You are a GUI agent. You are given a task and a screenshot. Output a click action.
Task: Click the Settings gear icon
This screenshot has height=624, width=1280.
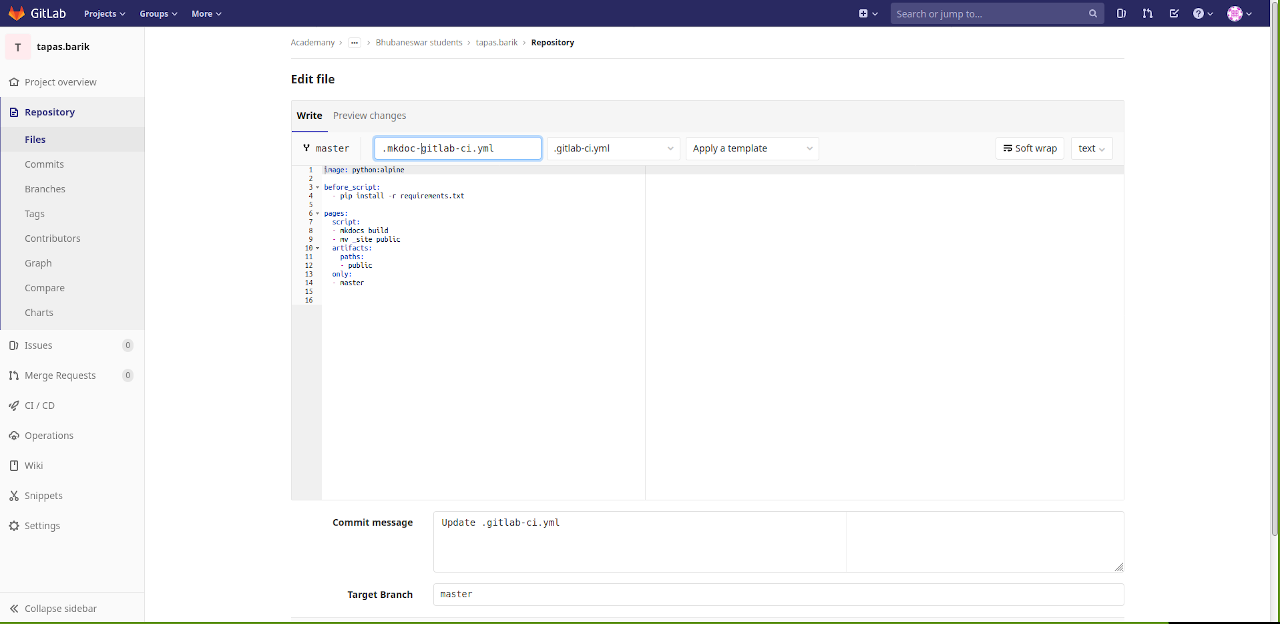14,525
